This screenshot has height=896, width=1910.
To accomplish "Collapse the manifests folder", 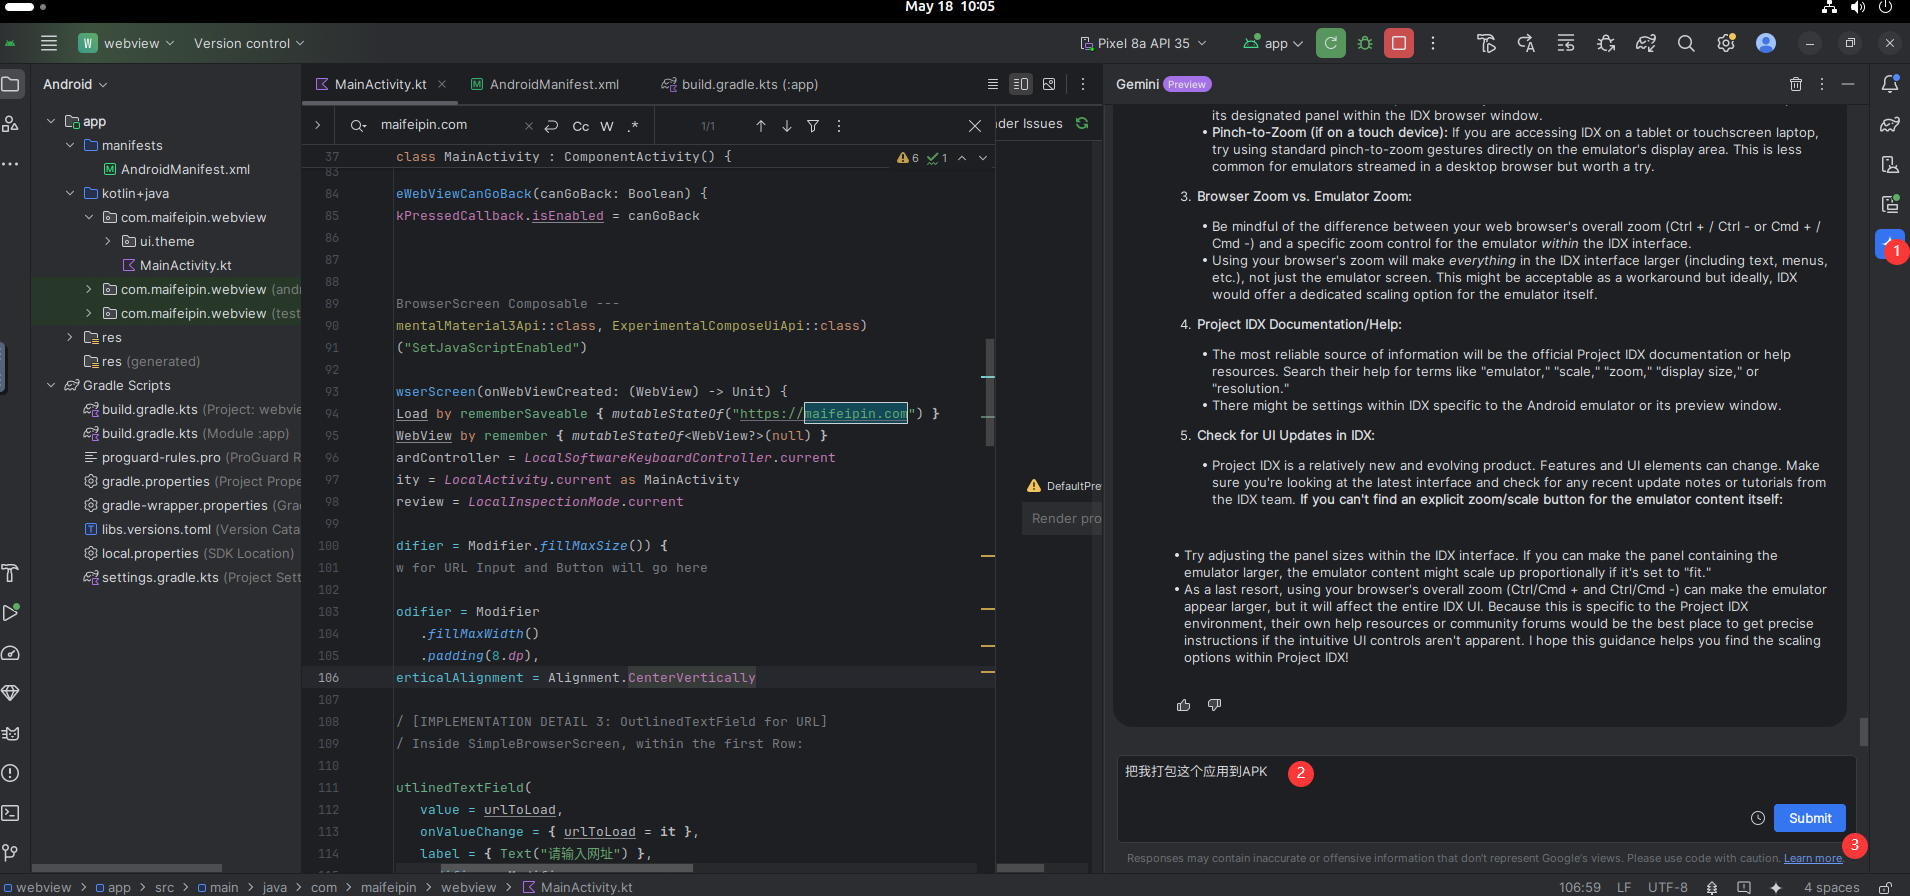I will (70, 145).
